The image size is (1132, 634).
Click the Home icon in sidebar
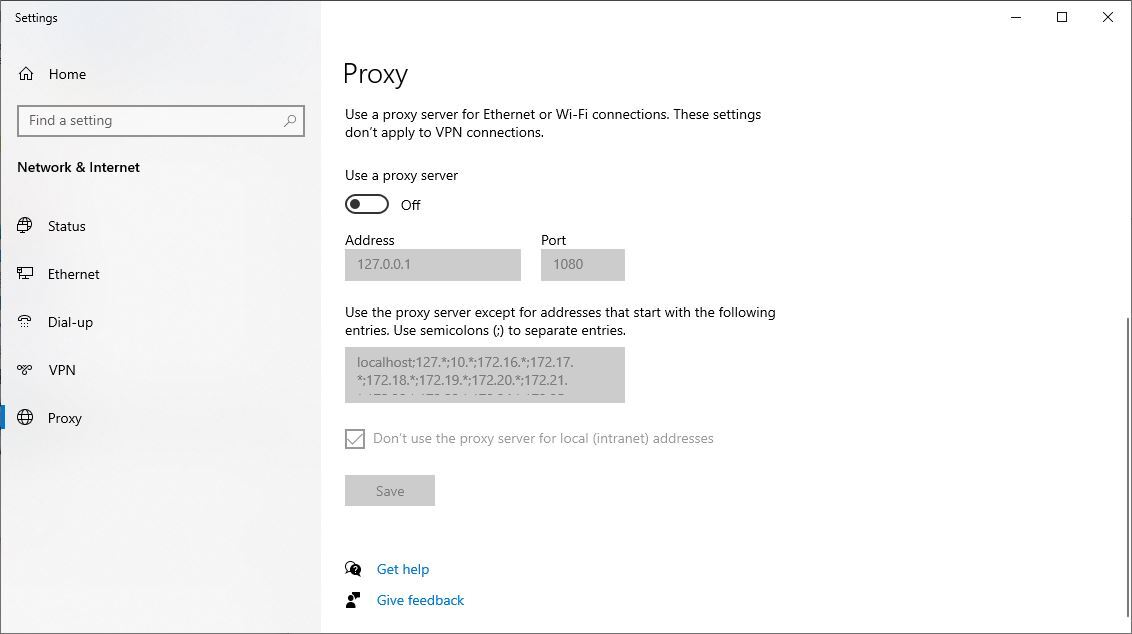tap(26, 74)
